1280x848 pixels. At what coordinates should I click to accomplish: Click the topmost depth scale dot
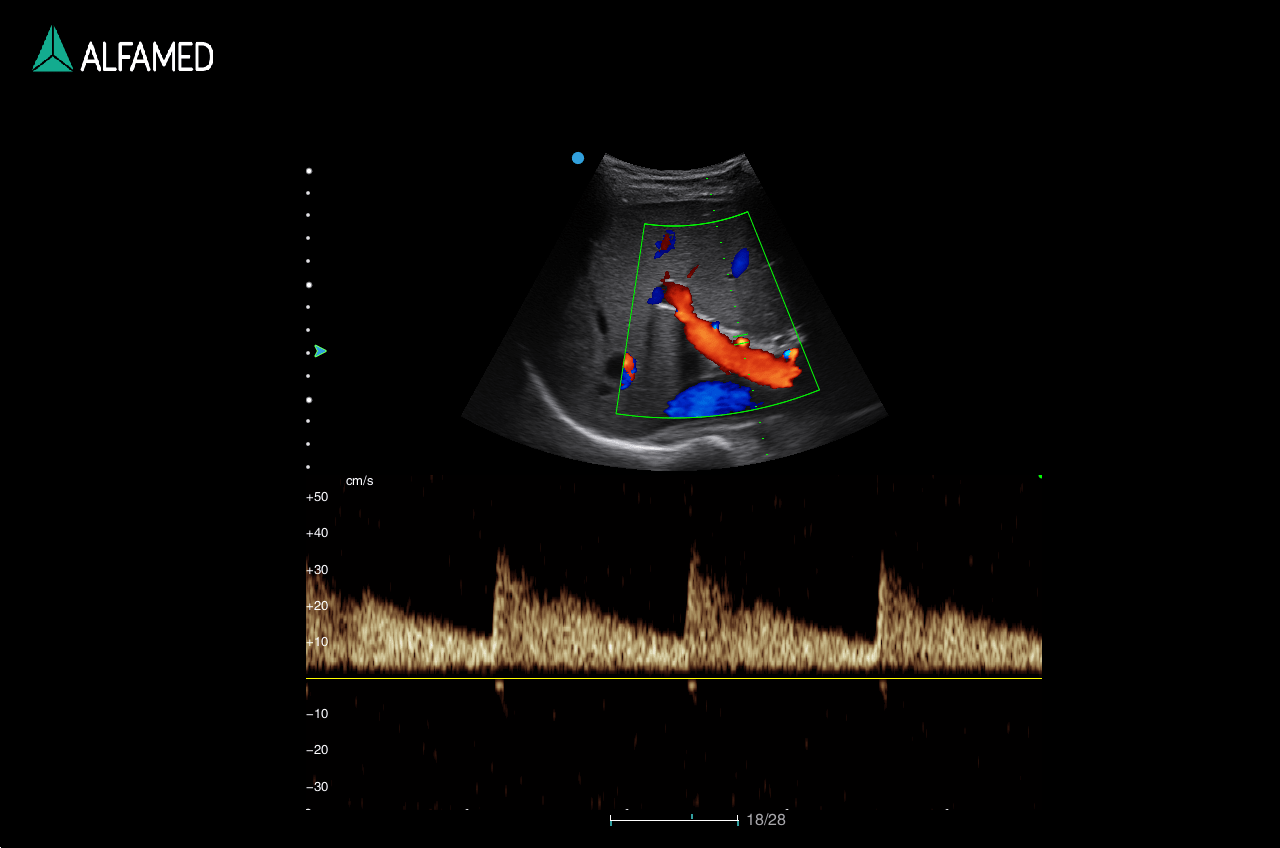308,171
